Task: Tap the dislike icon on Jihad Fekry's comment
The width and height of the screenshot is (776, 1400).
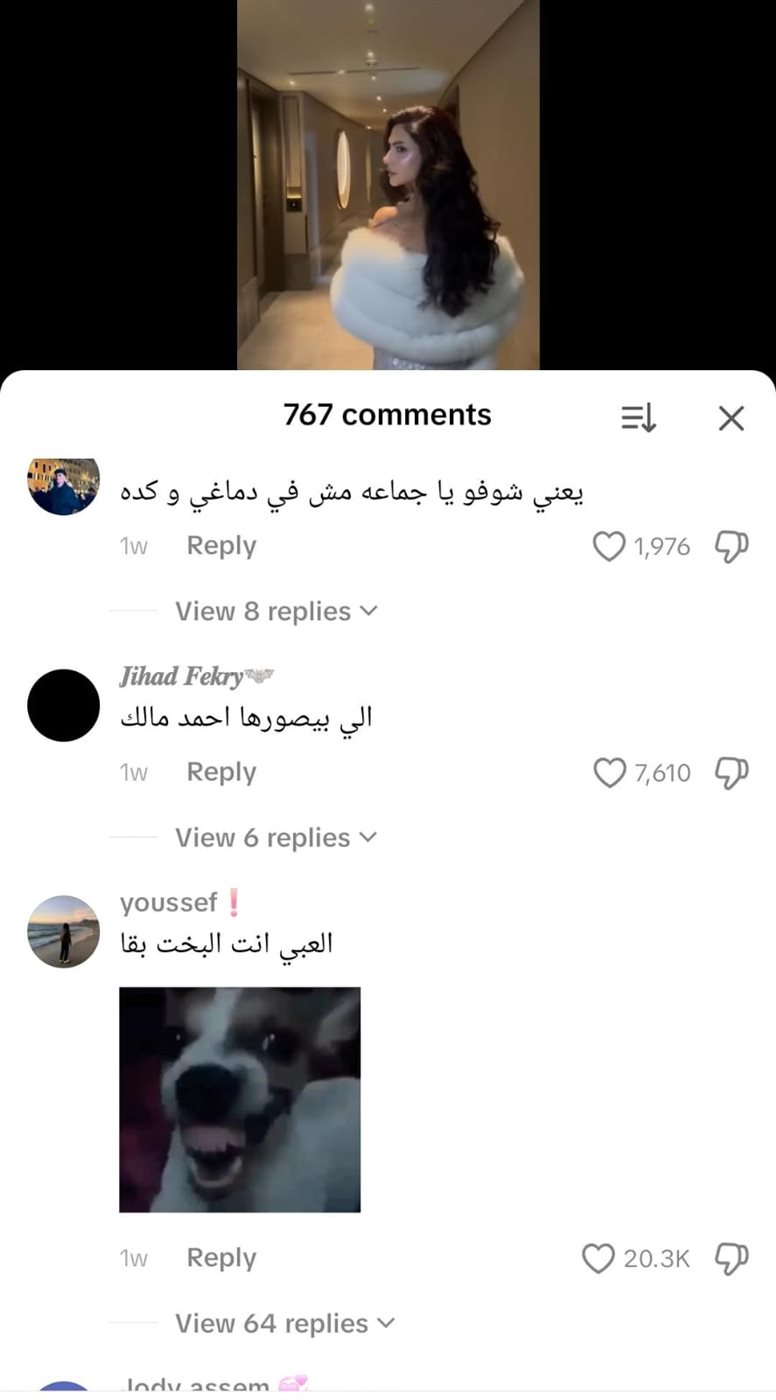Action: [731, 772]
